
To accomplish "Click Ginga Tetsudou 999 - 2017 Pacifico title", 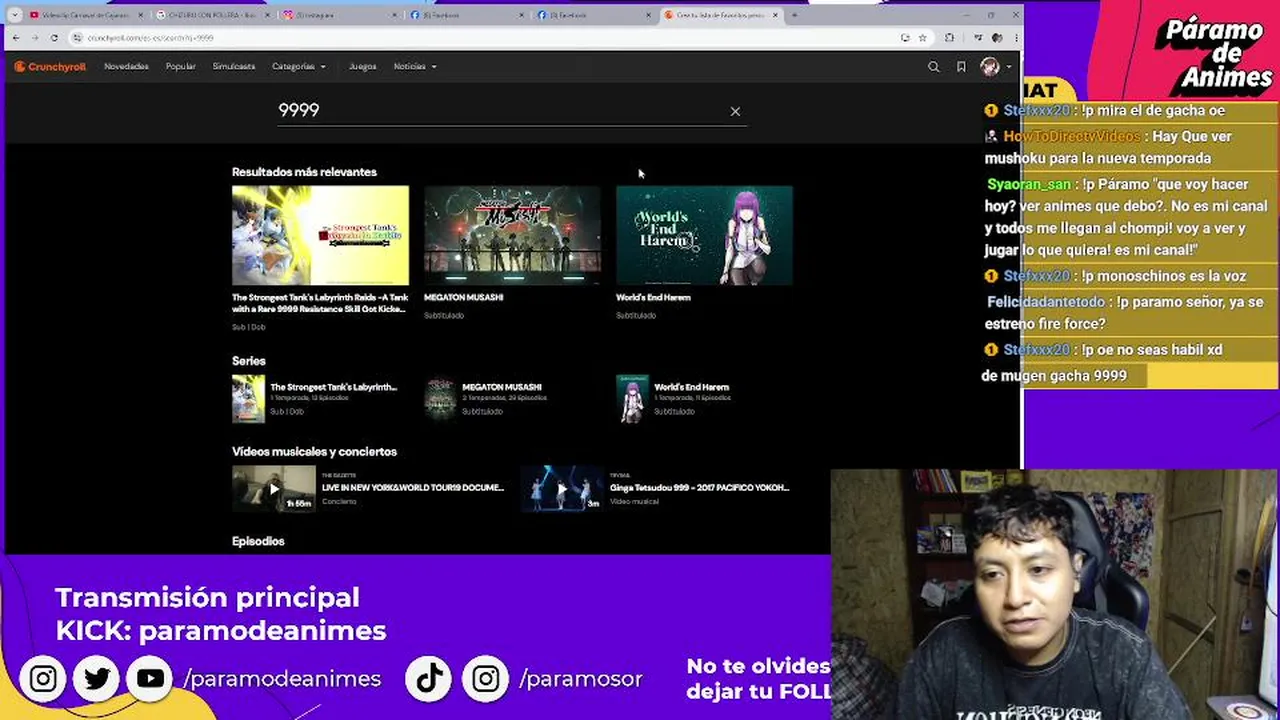I will point(700,488).
